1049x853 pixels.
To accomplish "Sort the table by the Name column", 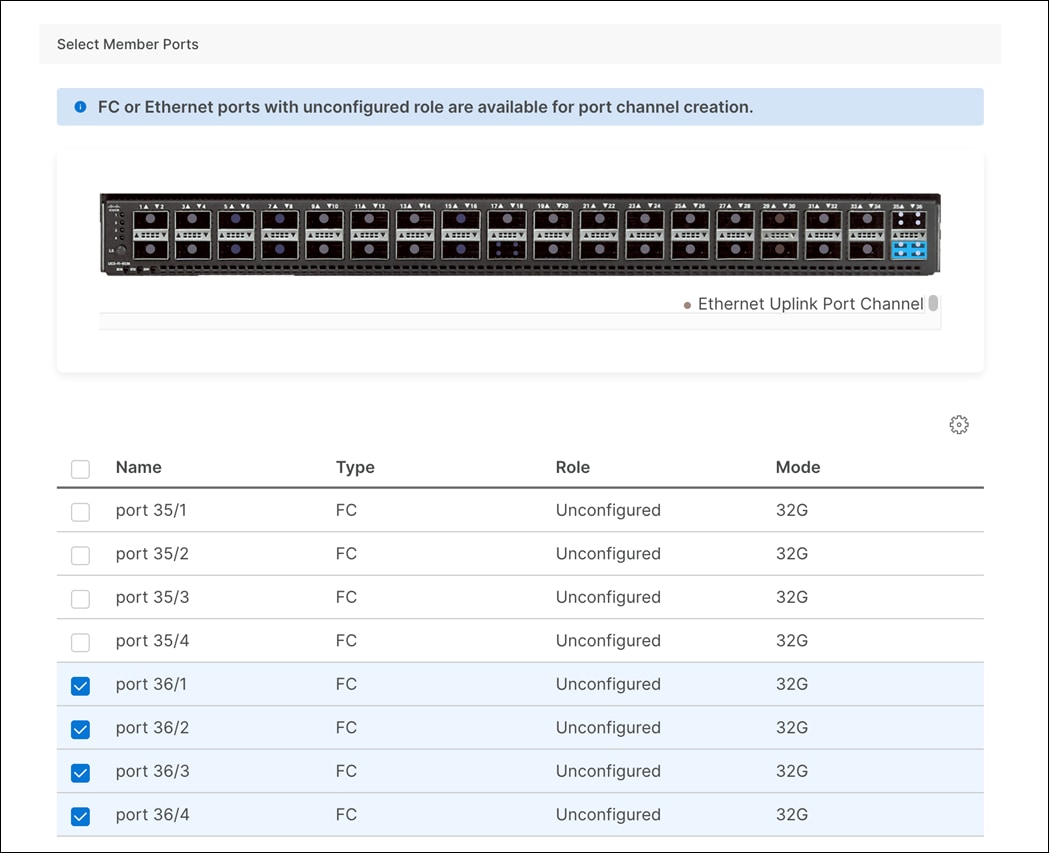I will (138, 467).
